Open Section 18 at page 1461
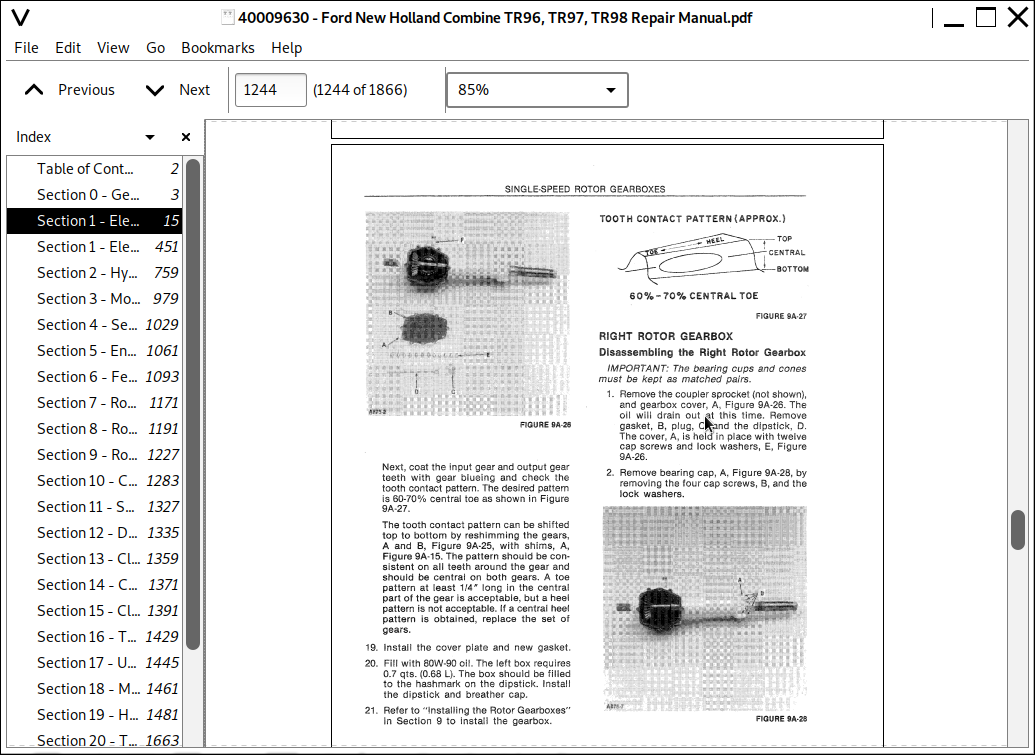 click(94, 689)
